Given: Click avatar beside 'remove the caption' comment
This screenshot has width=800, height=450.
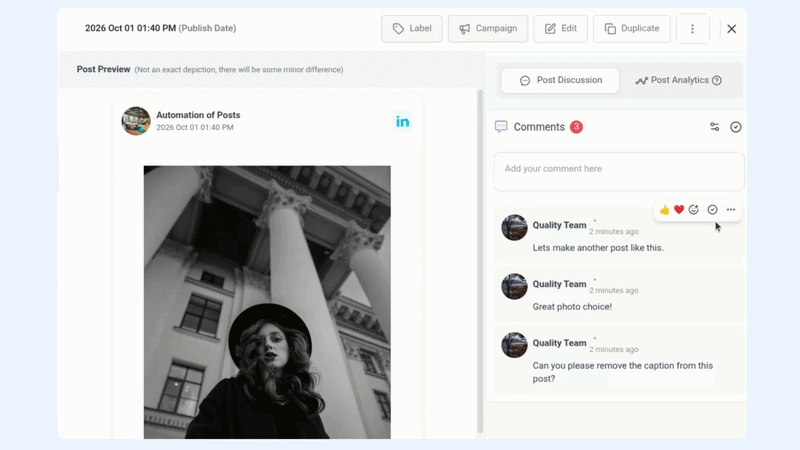Looking at the screenshot, I should [514, 345].
